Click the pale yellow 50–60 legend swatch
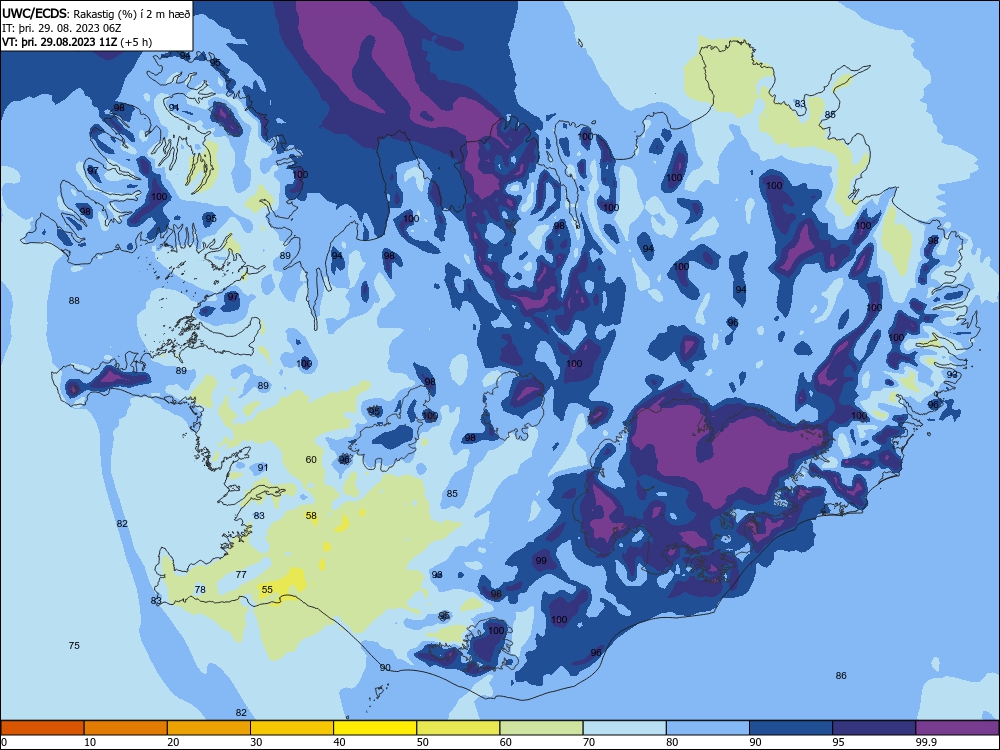This screenshot has width=1000, height=750. click(x=459, y=728)
